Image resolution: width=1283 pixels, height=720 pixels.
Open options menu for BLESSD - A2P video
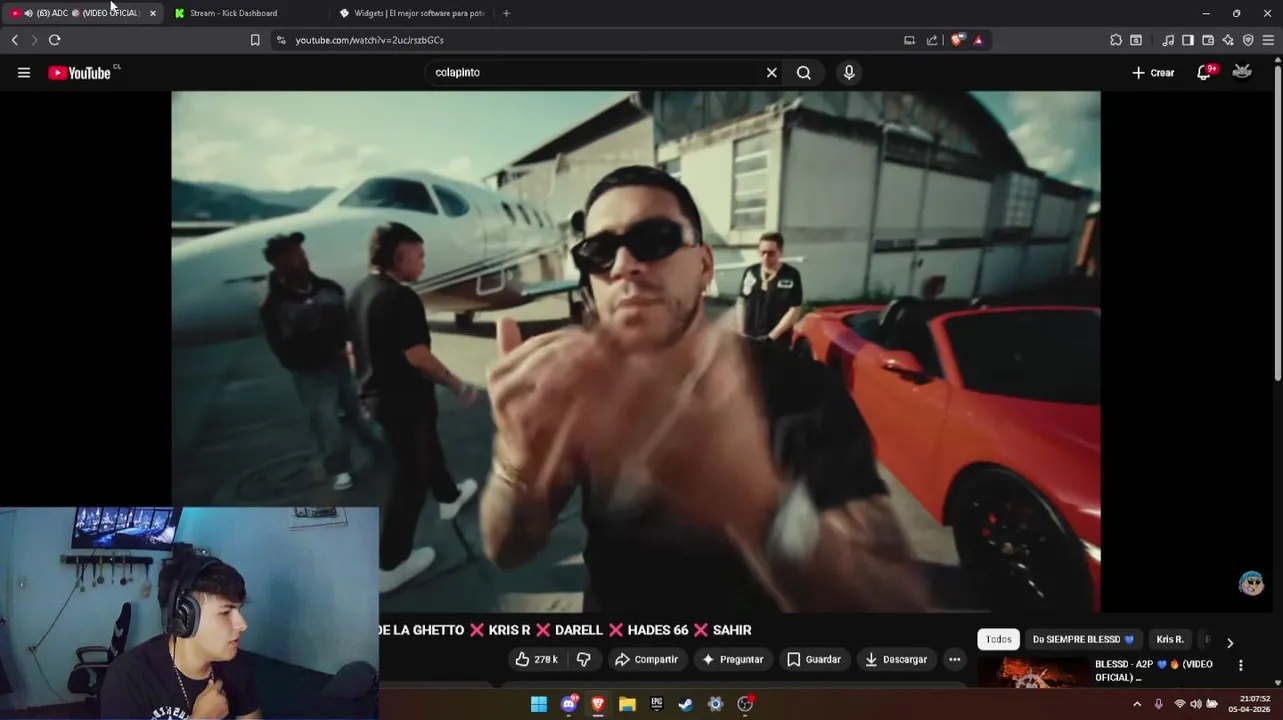[1241, 665]
